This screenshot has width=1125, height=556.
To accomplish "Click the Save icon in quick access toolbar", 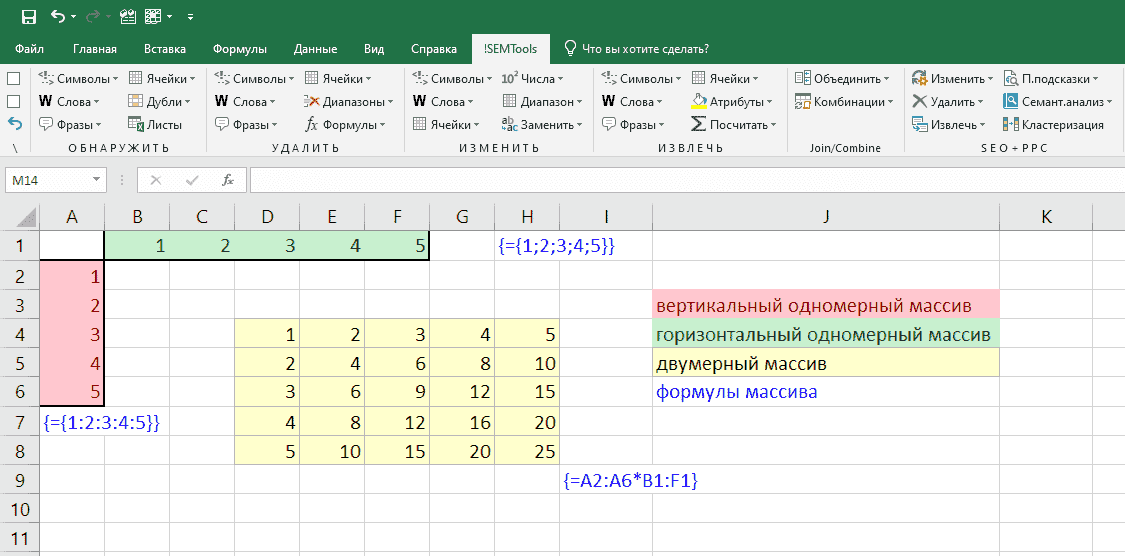I will point(29,16).
